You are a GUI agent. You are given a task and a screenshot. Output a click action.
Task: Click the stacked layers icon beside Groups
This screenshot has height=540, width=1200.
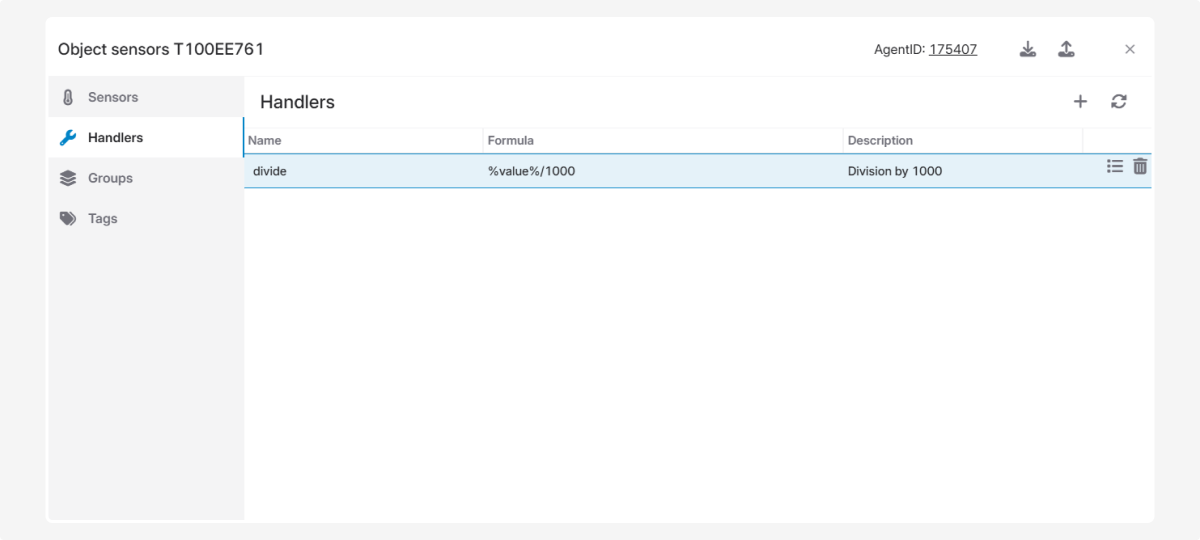(68, 178)
